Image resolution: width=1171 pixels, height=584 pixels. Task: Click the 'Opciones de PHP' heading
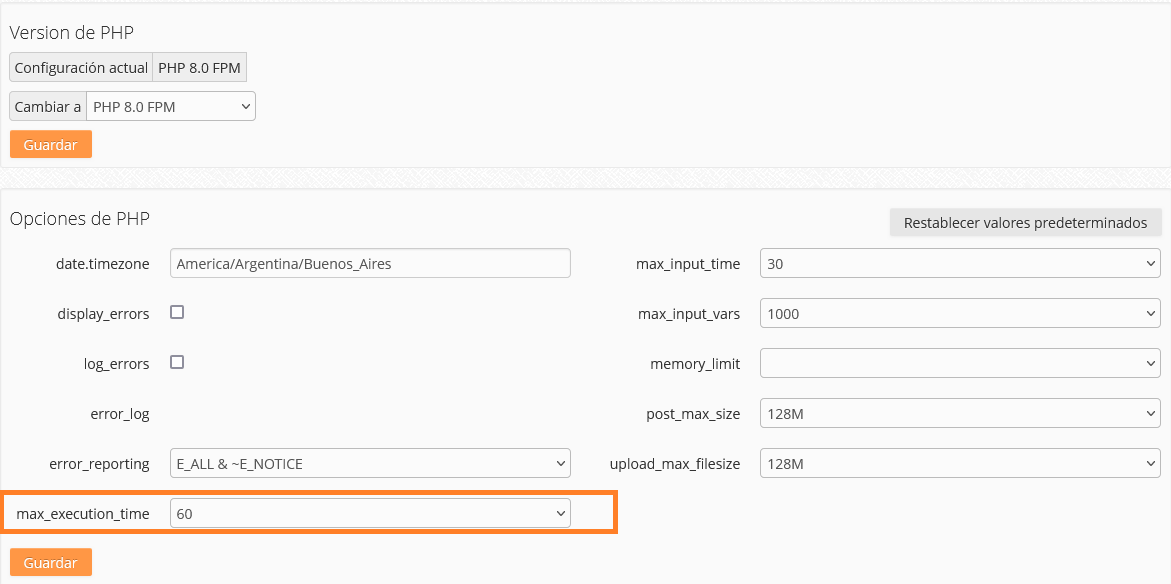coord(80,218)
